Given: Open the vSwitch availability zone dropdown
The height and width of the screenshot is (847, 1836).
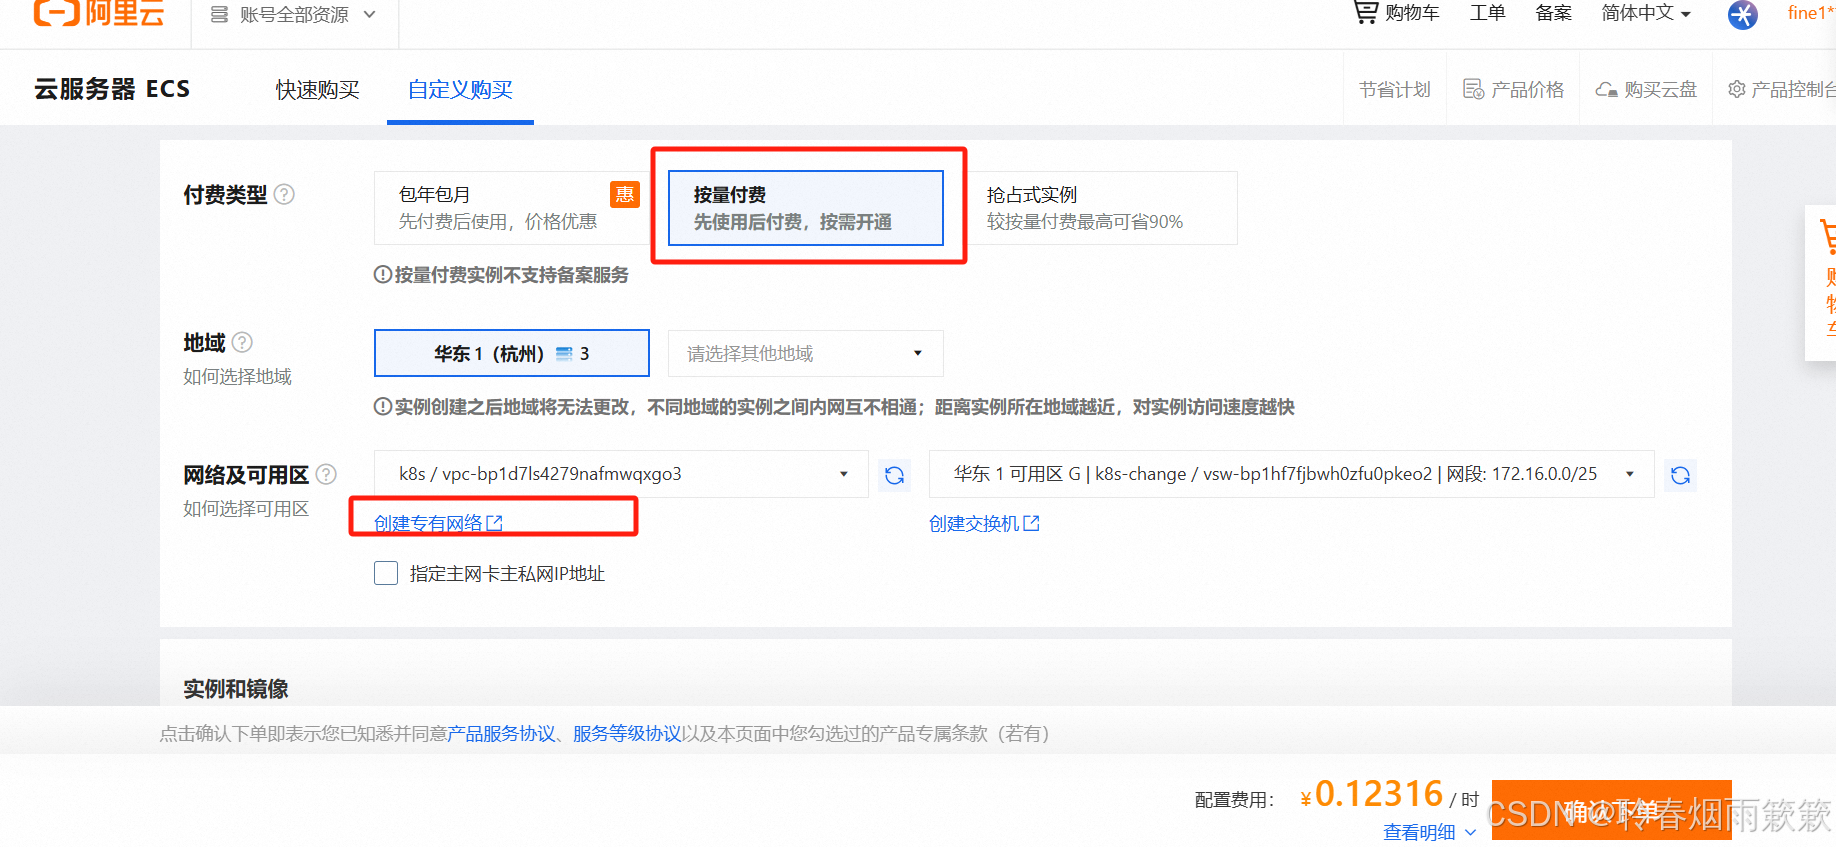Looking at the screenshot, I should click(x=1291, y=474).
